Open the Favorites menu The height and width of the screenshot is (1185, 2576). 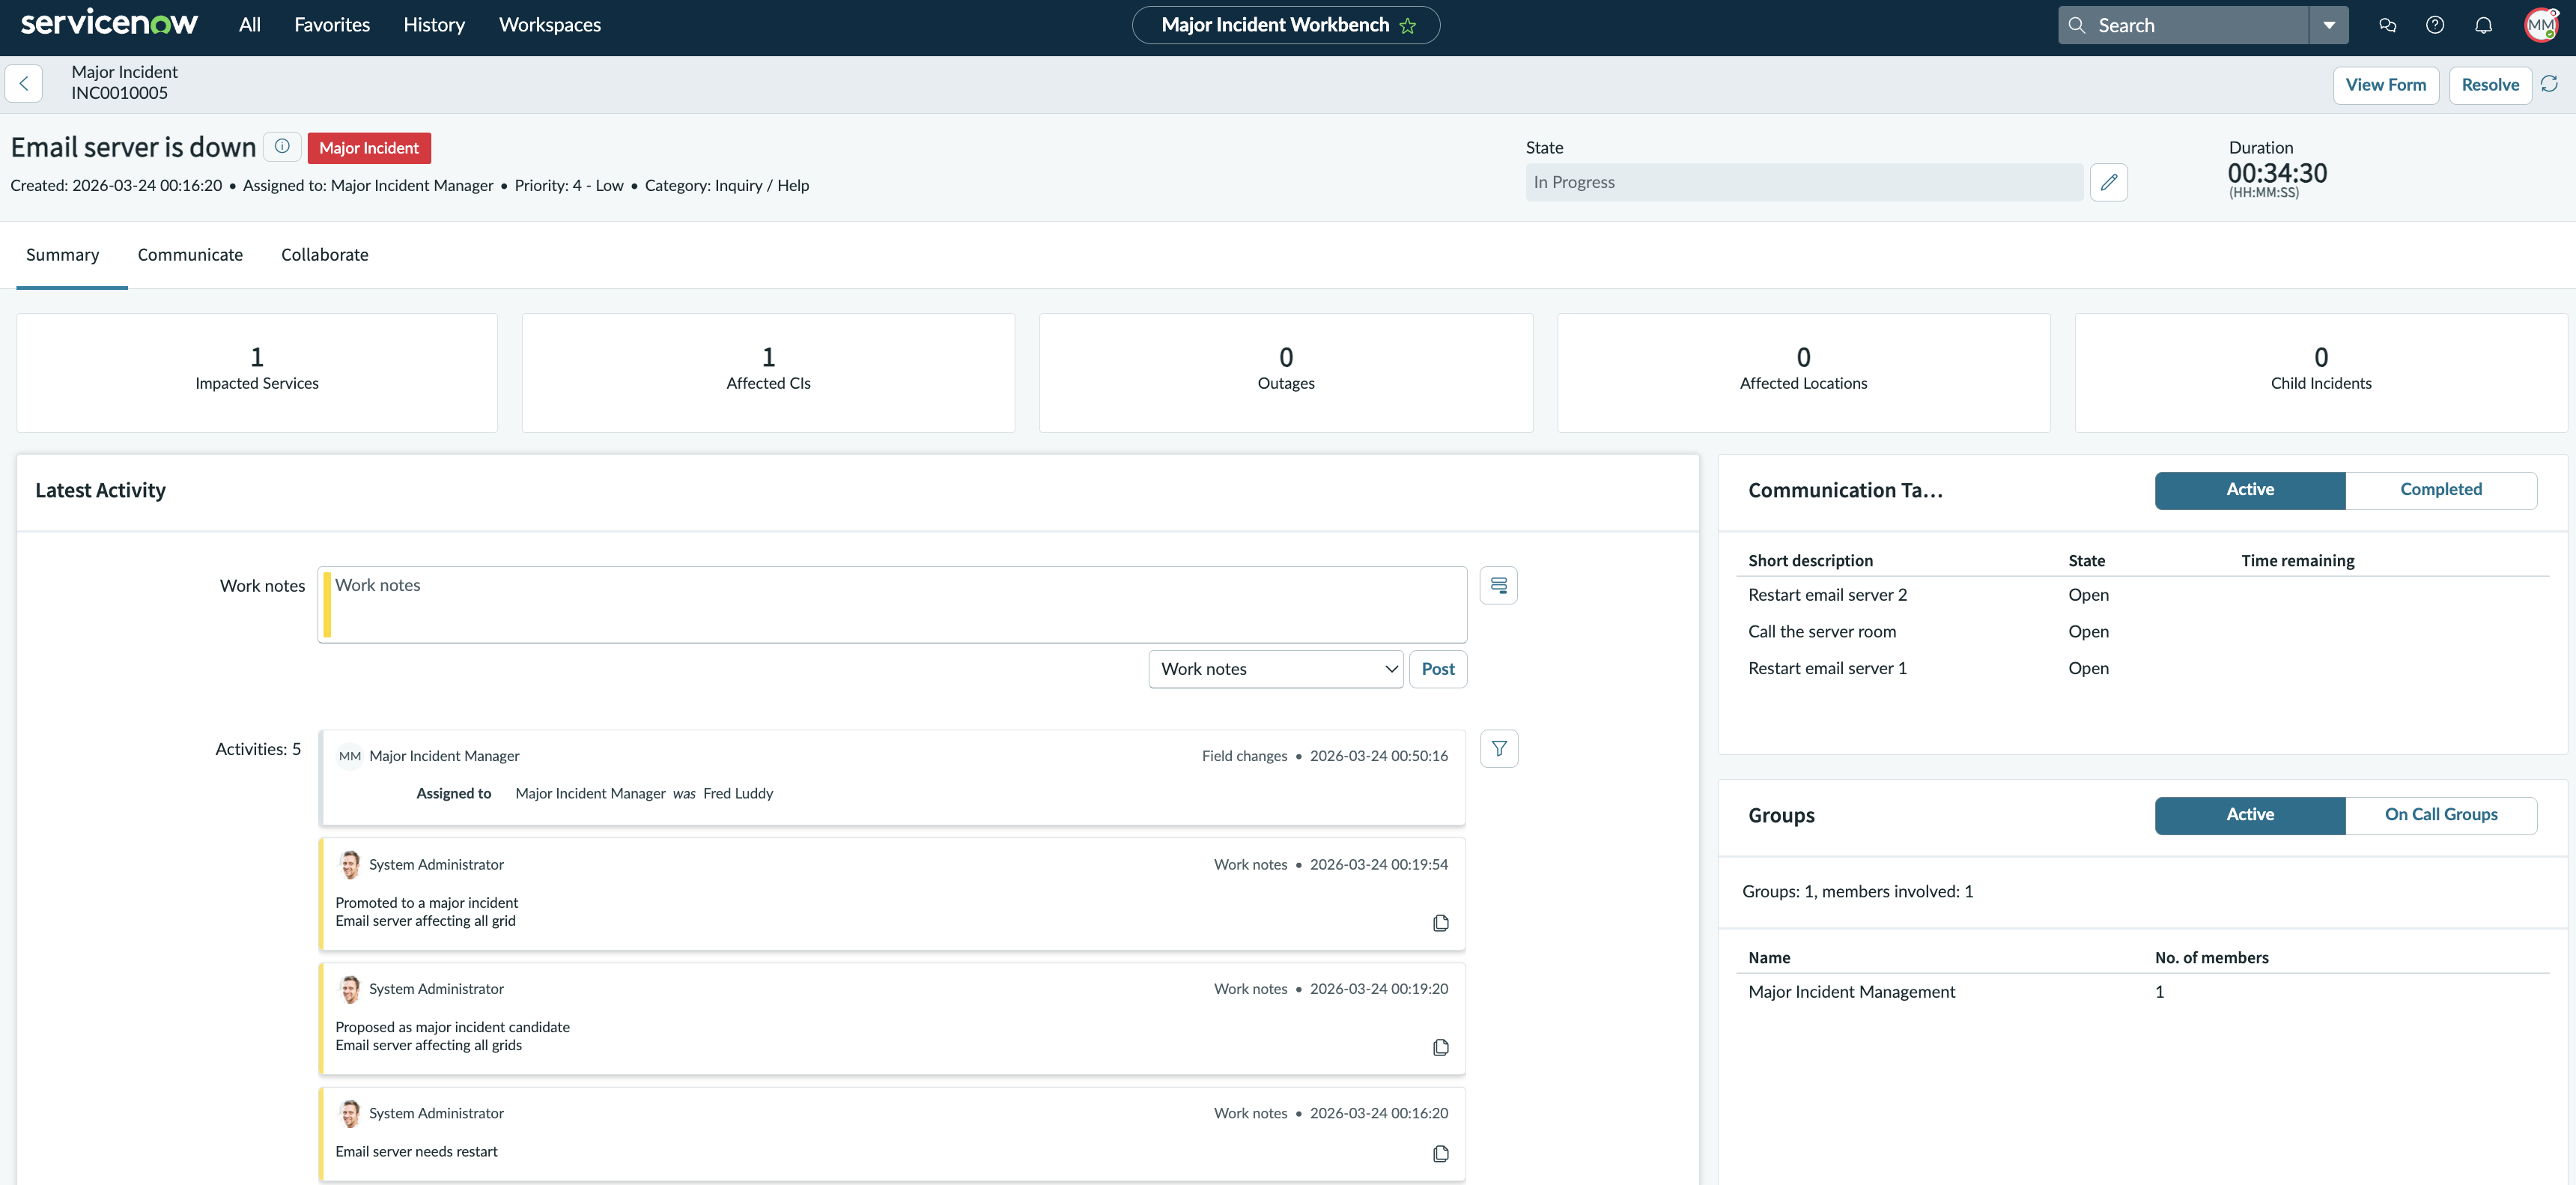coord(332,25)
